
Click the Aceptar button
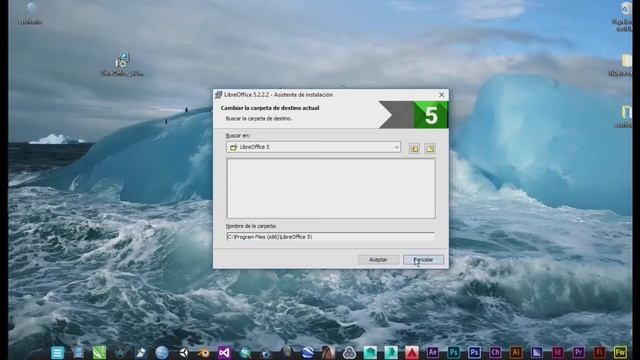[x=378, y=260]
